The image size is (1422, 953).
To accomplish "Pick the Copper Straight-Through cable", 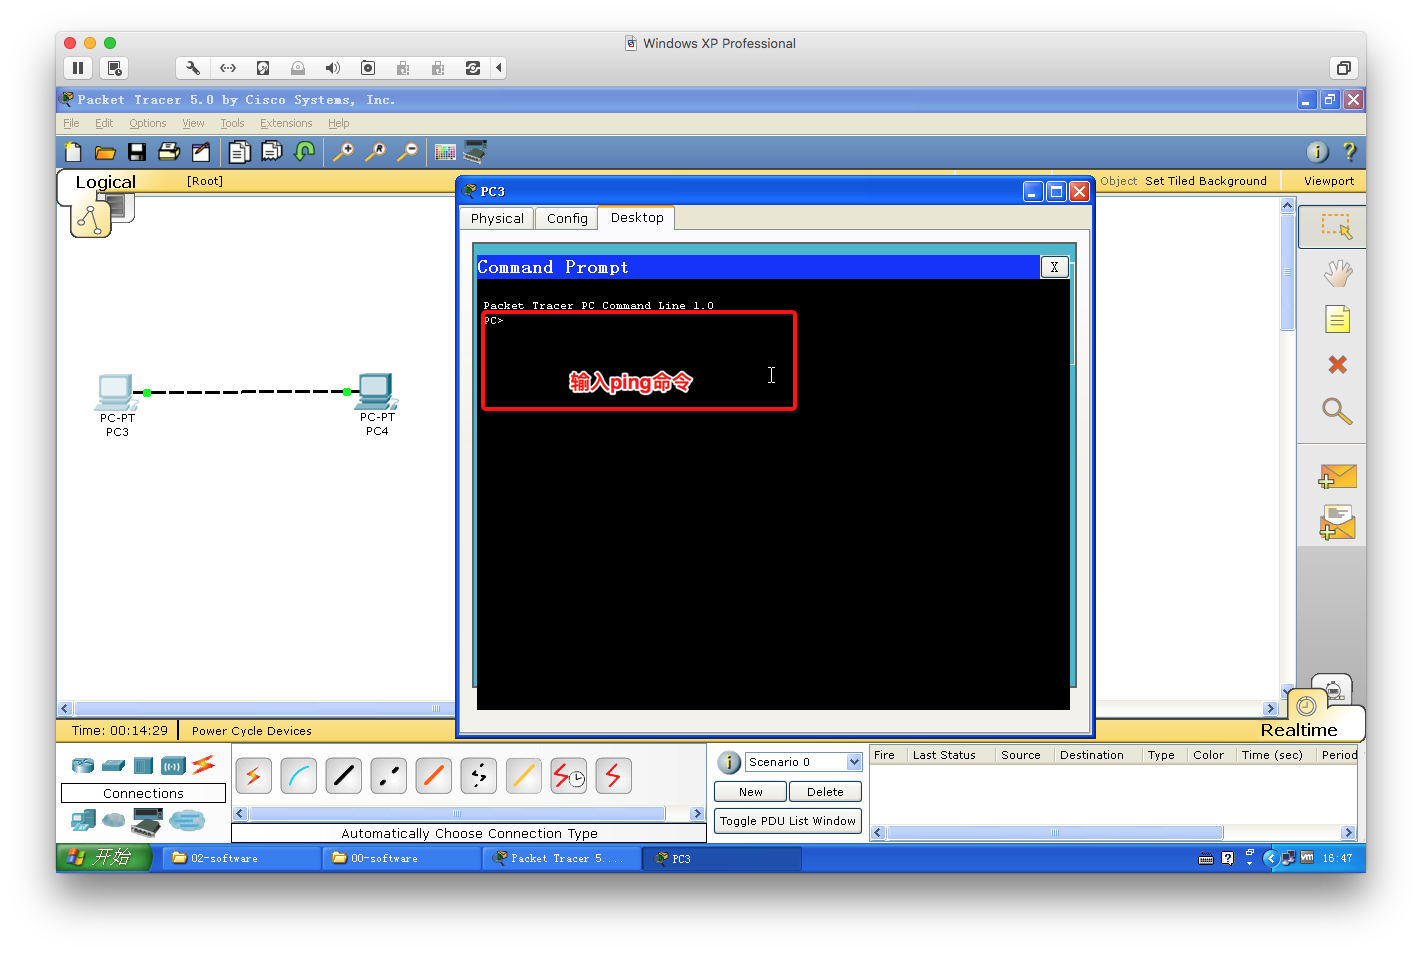I will pyautogui.click(x=343, y=776).
